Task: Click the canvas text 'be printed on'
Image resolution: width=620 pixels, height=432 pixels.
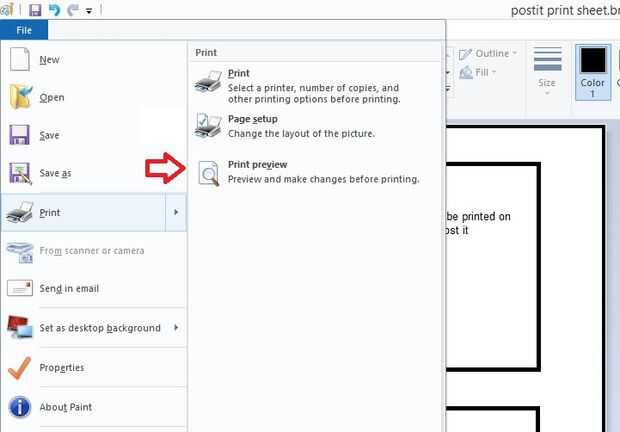Action: click(x=478, y=217)
